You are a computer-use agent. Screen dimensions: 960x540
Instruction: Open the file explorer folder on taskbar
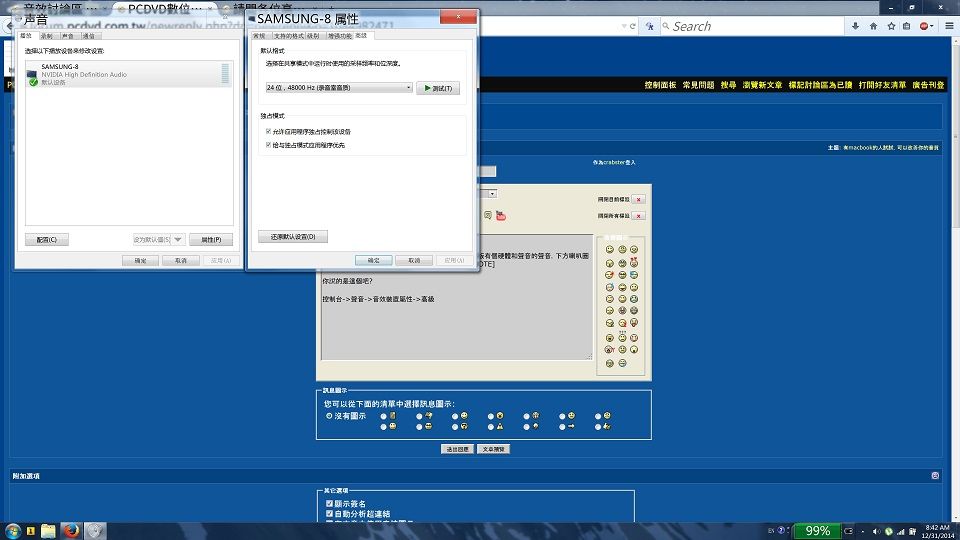[x=48, y=531]
